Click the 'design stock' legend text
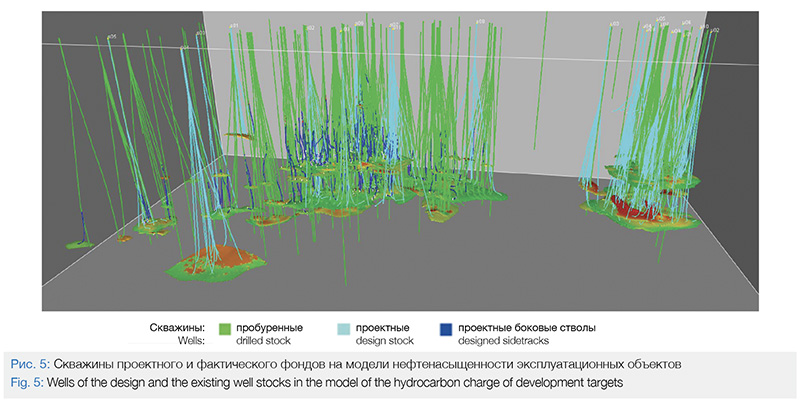The image size is (800, 400). 383,339
